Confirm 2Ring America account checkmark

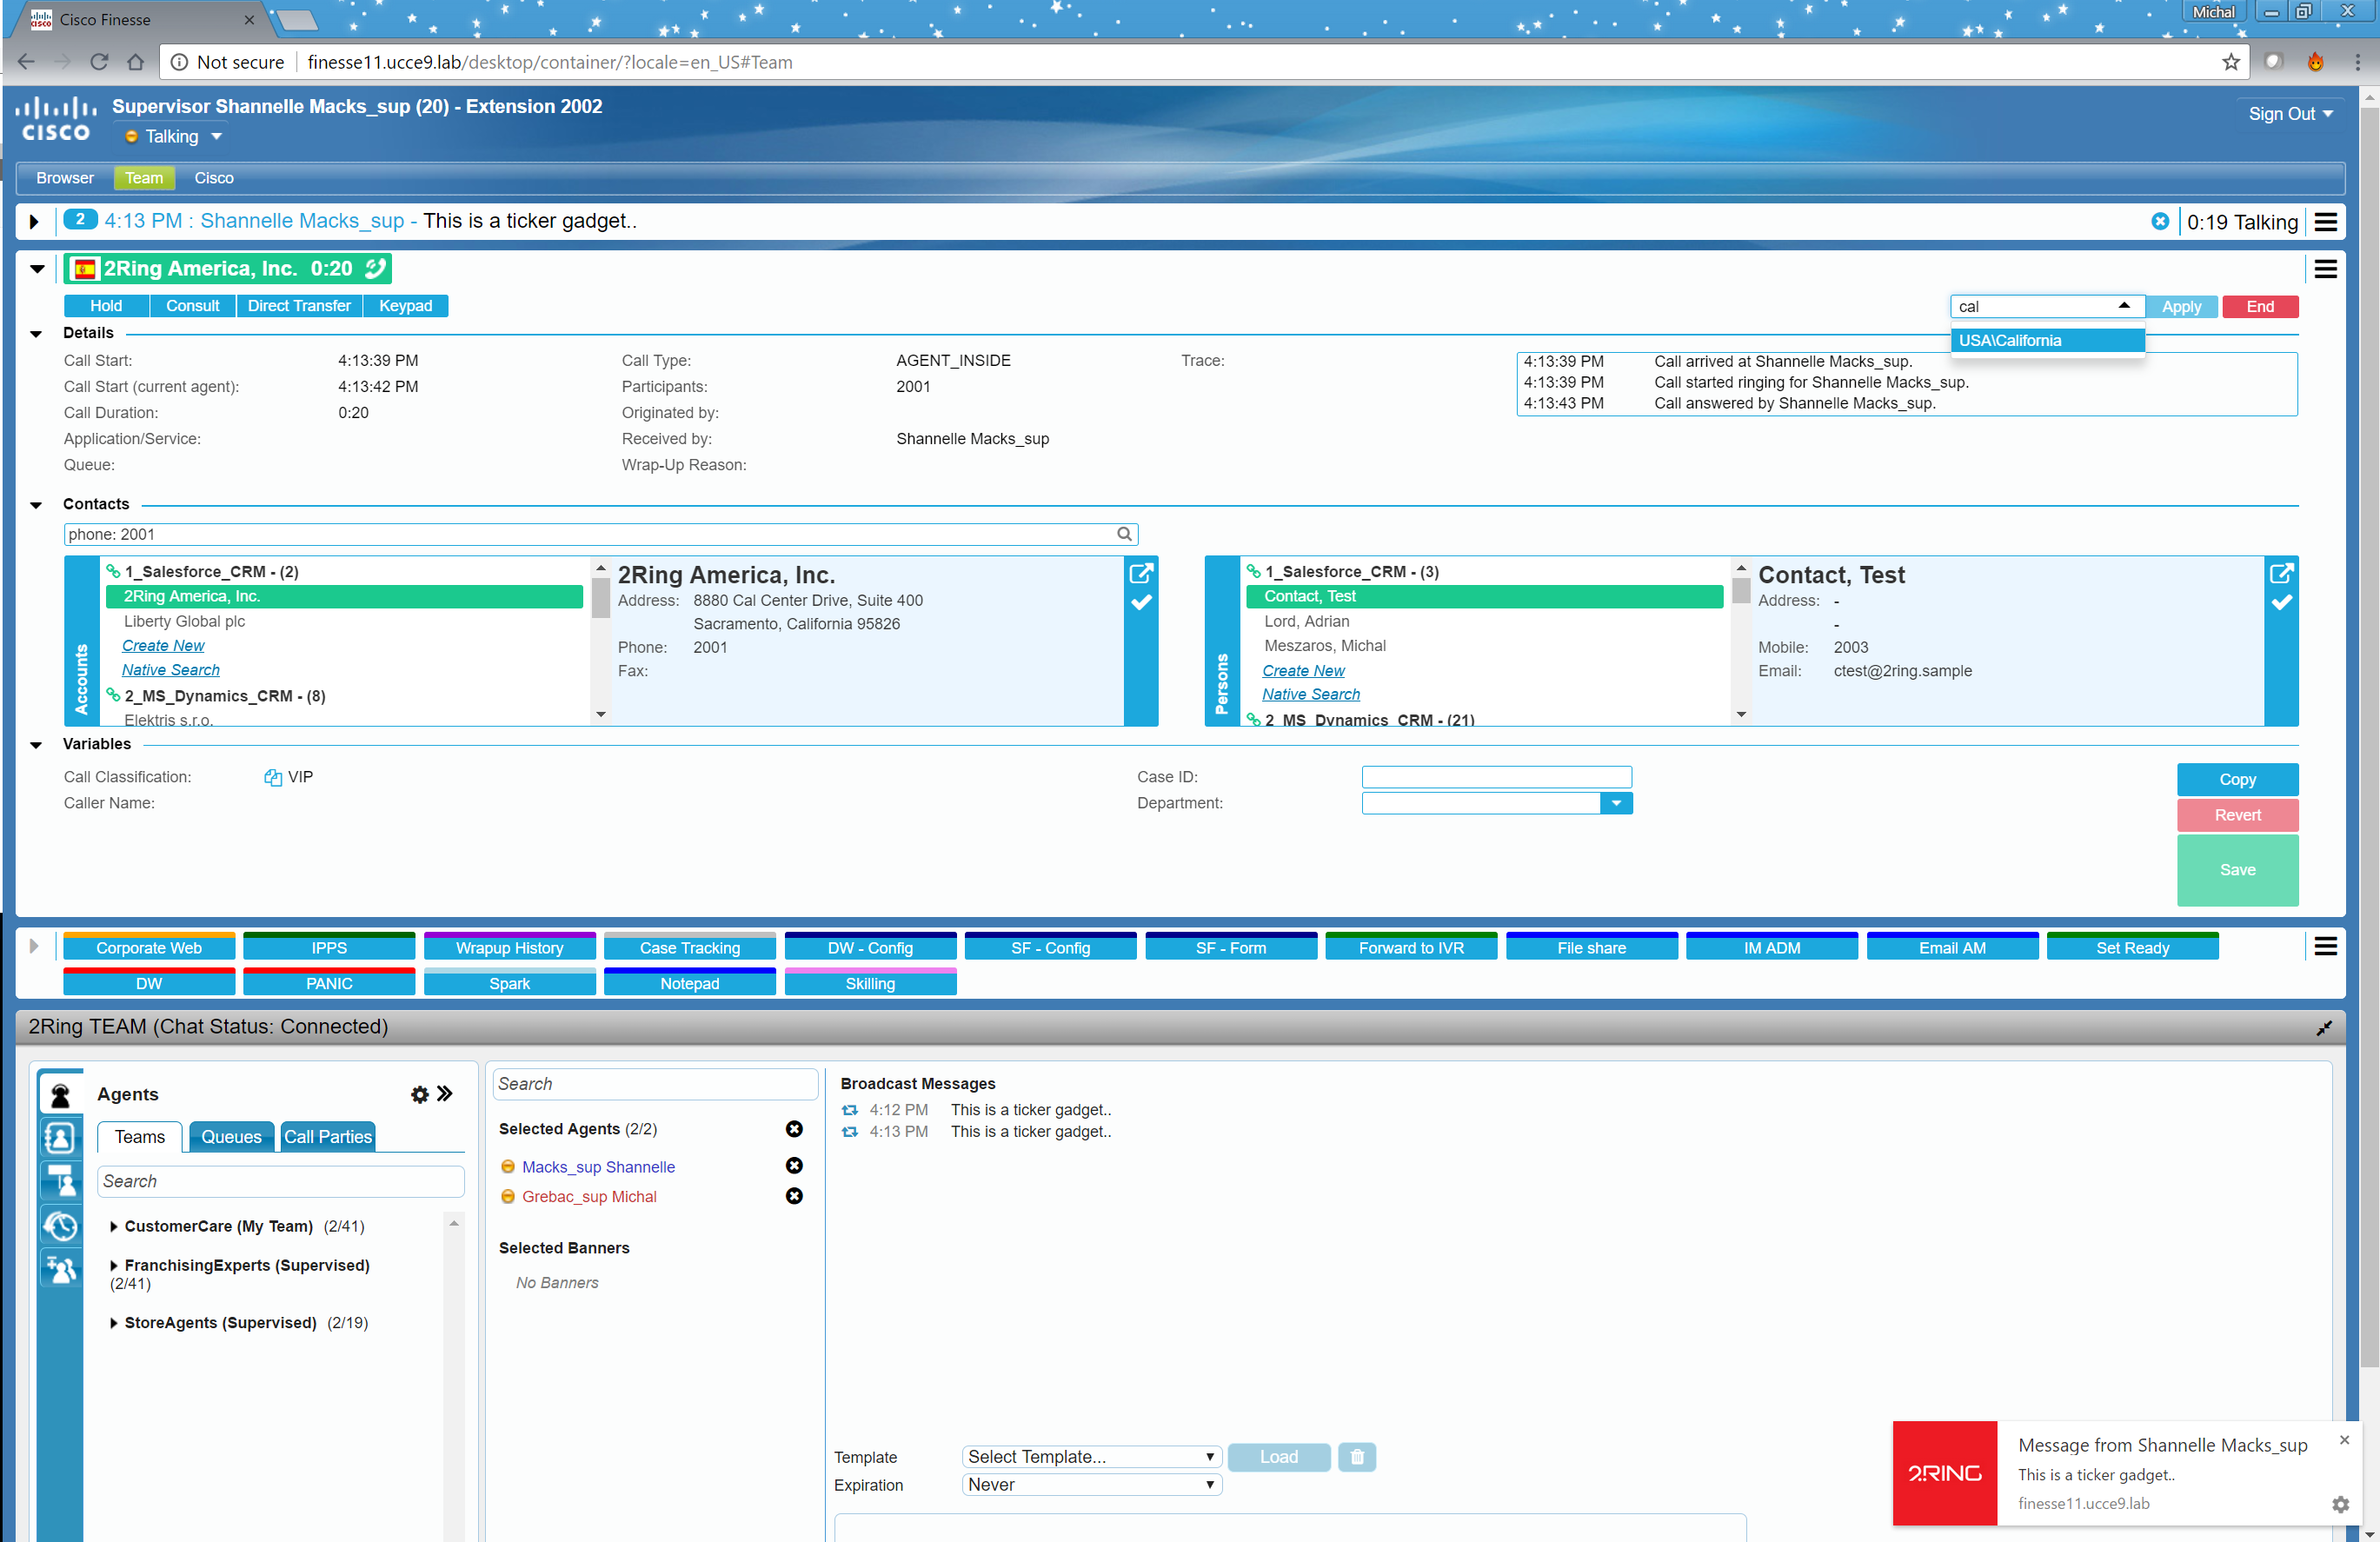(x=1141, y=603)
